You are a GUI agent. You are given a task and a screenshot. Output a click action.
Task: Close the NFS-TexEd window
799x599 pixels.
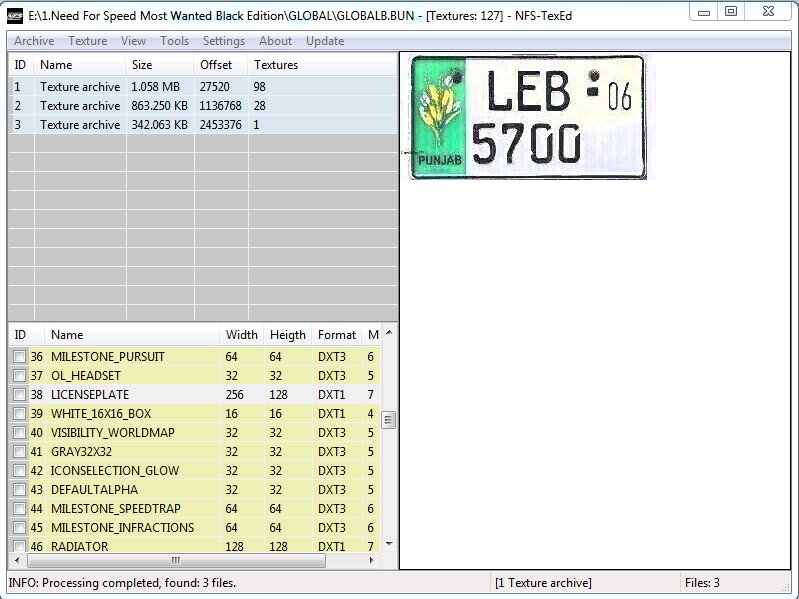click(768, 12)
